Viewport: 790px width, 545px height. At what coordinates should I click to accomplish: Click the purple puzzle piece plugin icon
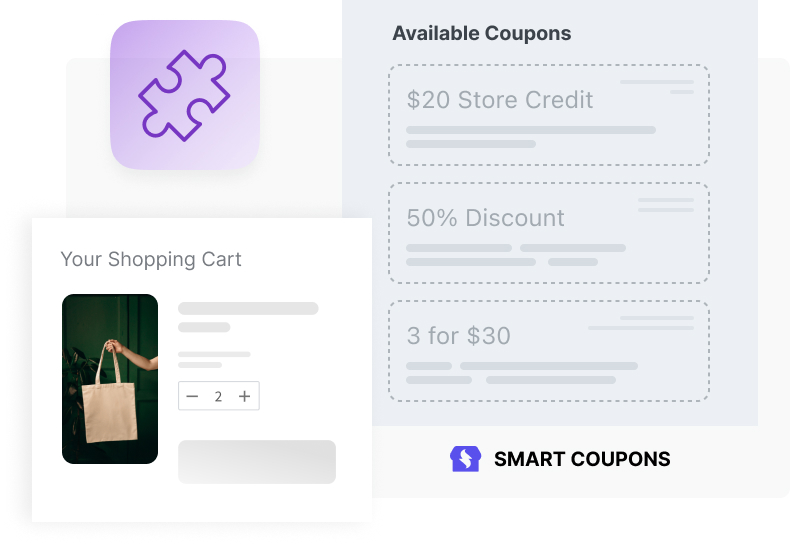pos(184,95)
